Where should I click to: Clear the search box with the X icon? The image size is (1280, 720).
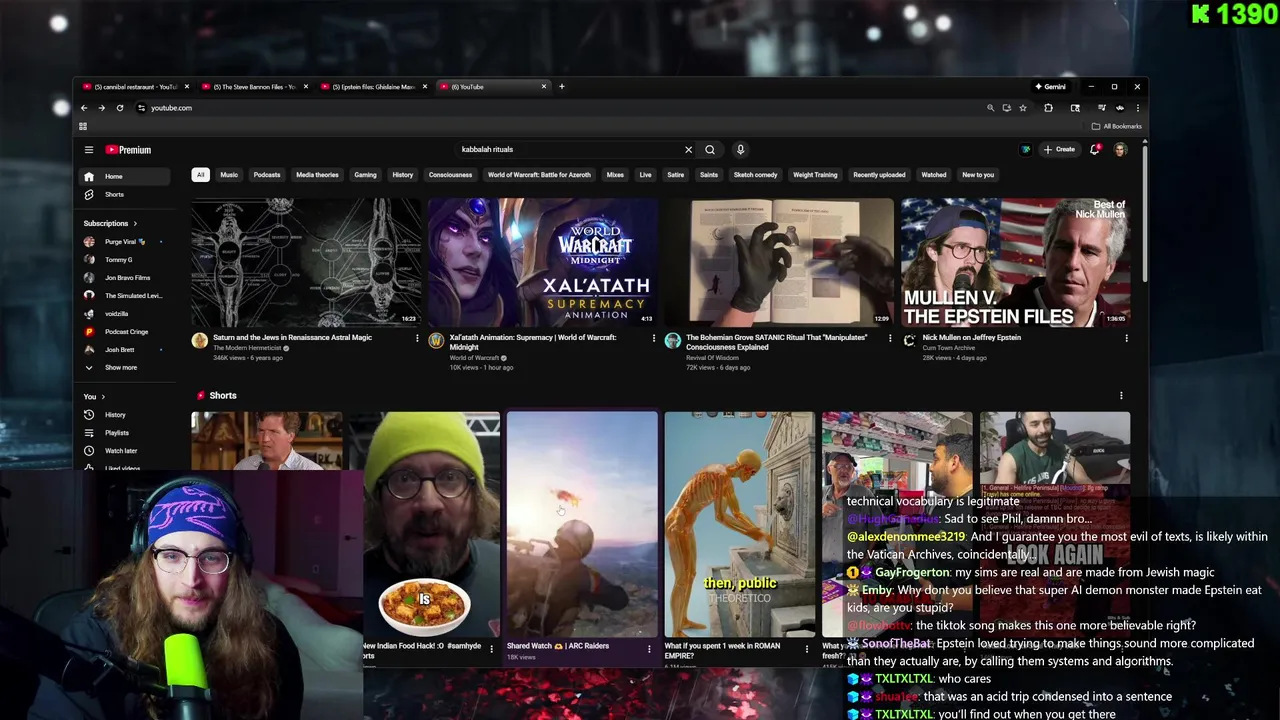pos(688,150)
